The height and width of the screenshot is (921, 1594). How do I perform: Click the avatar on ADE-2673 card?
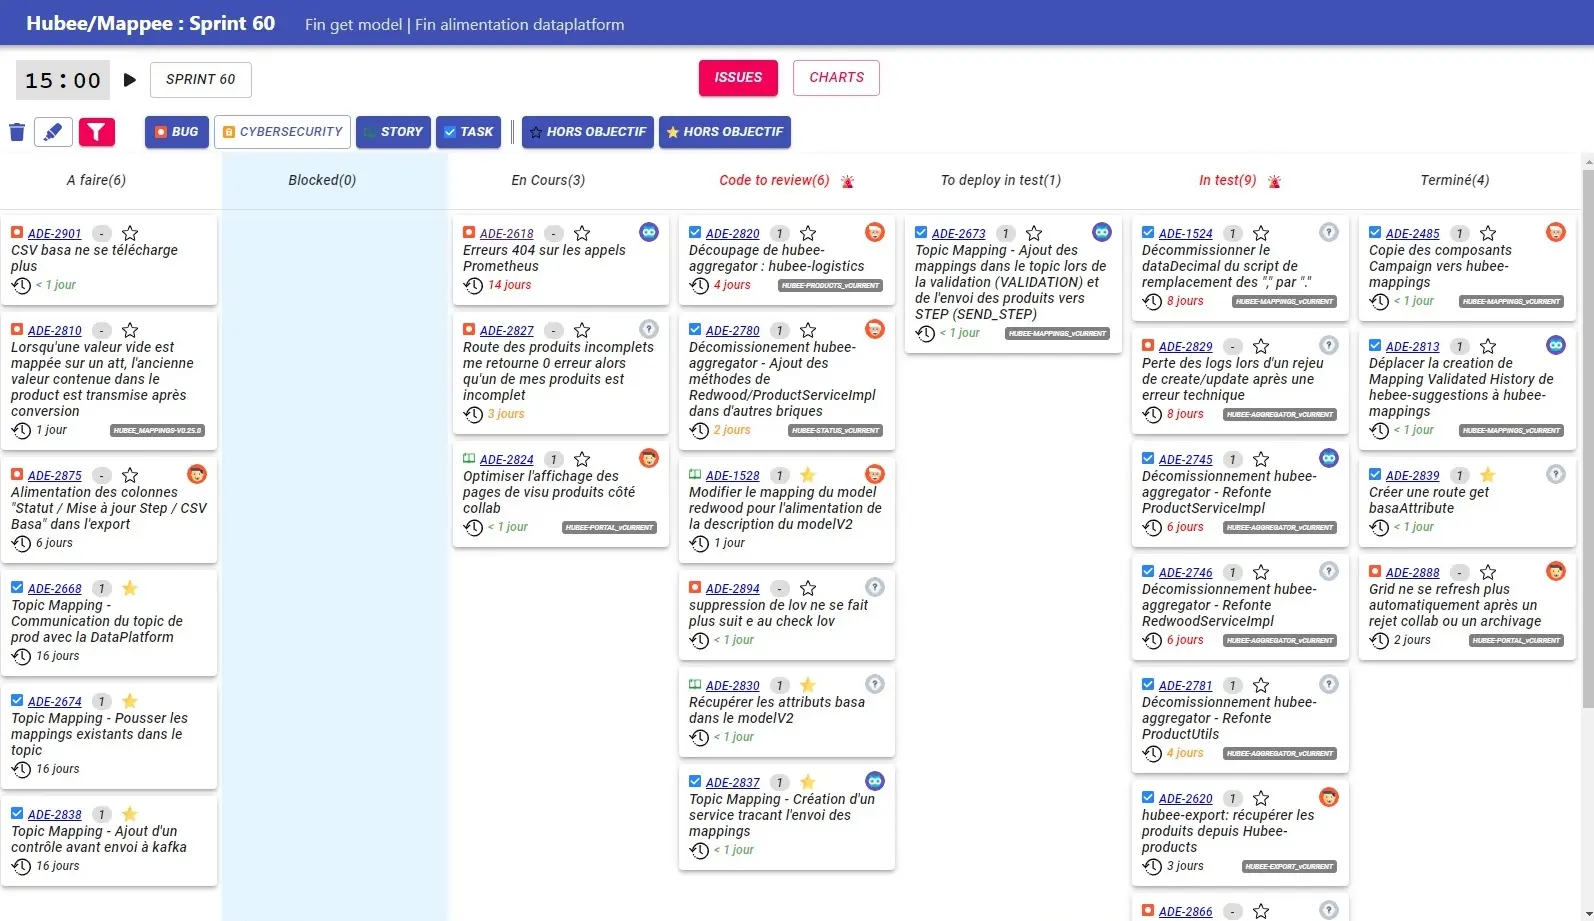point(1102,232)
